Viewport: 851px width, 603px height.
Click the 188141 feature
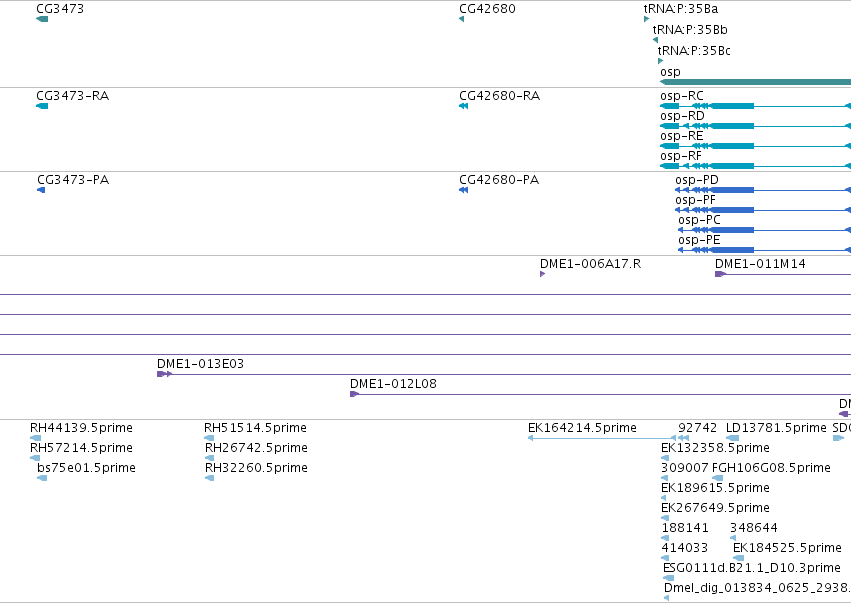(x=665, y=538)
